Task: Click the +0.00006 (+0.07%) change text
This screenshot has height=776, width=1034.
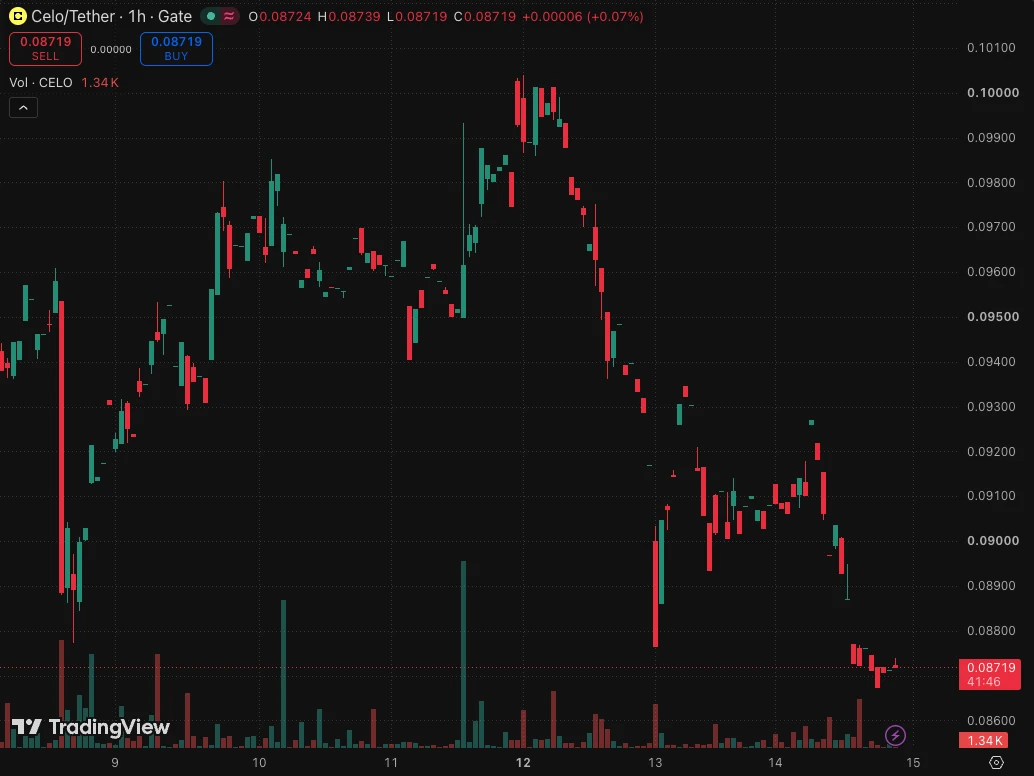Action: tap(583, 16)
